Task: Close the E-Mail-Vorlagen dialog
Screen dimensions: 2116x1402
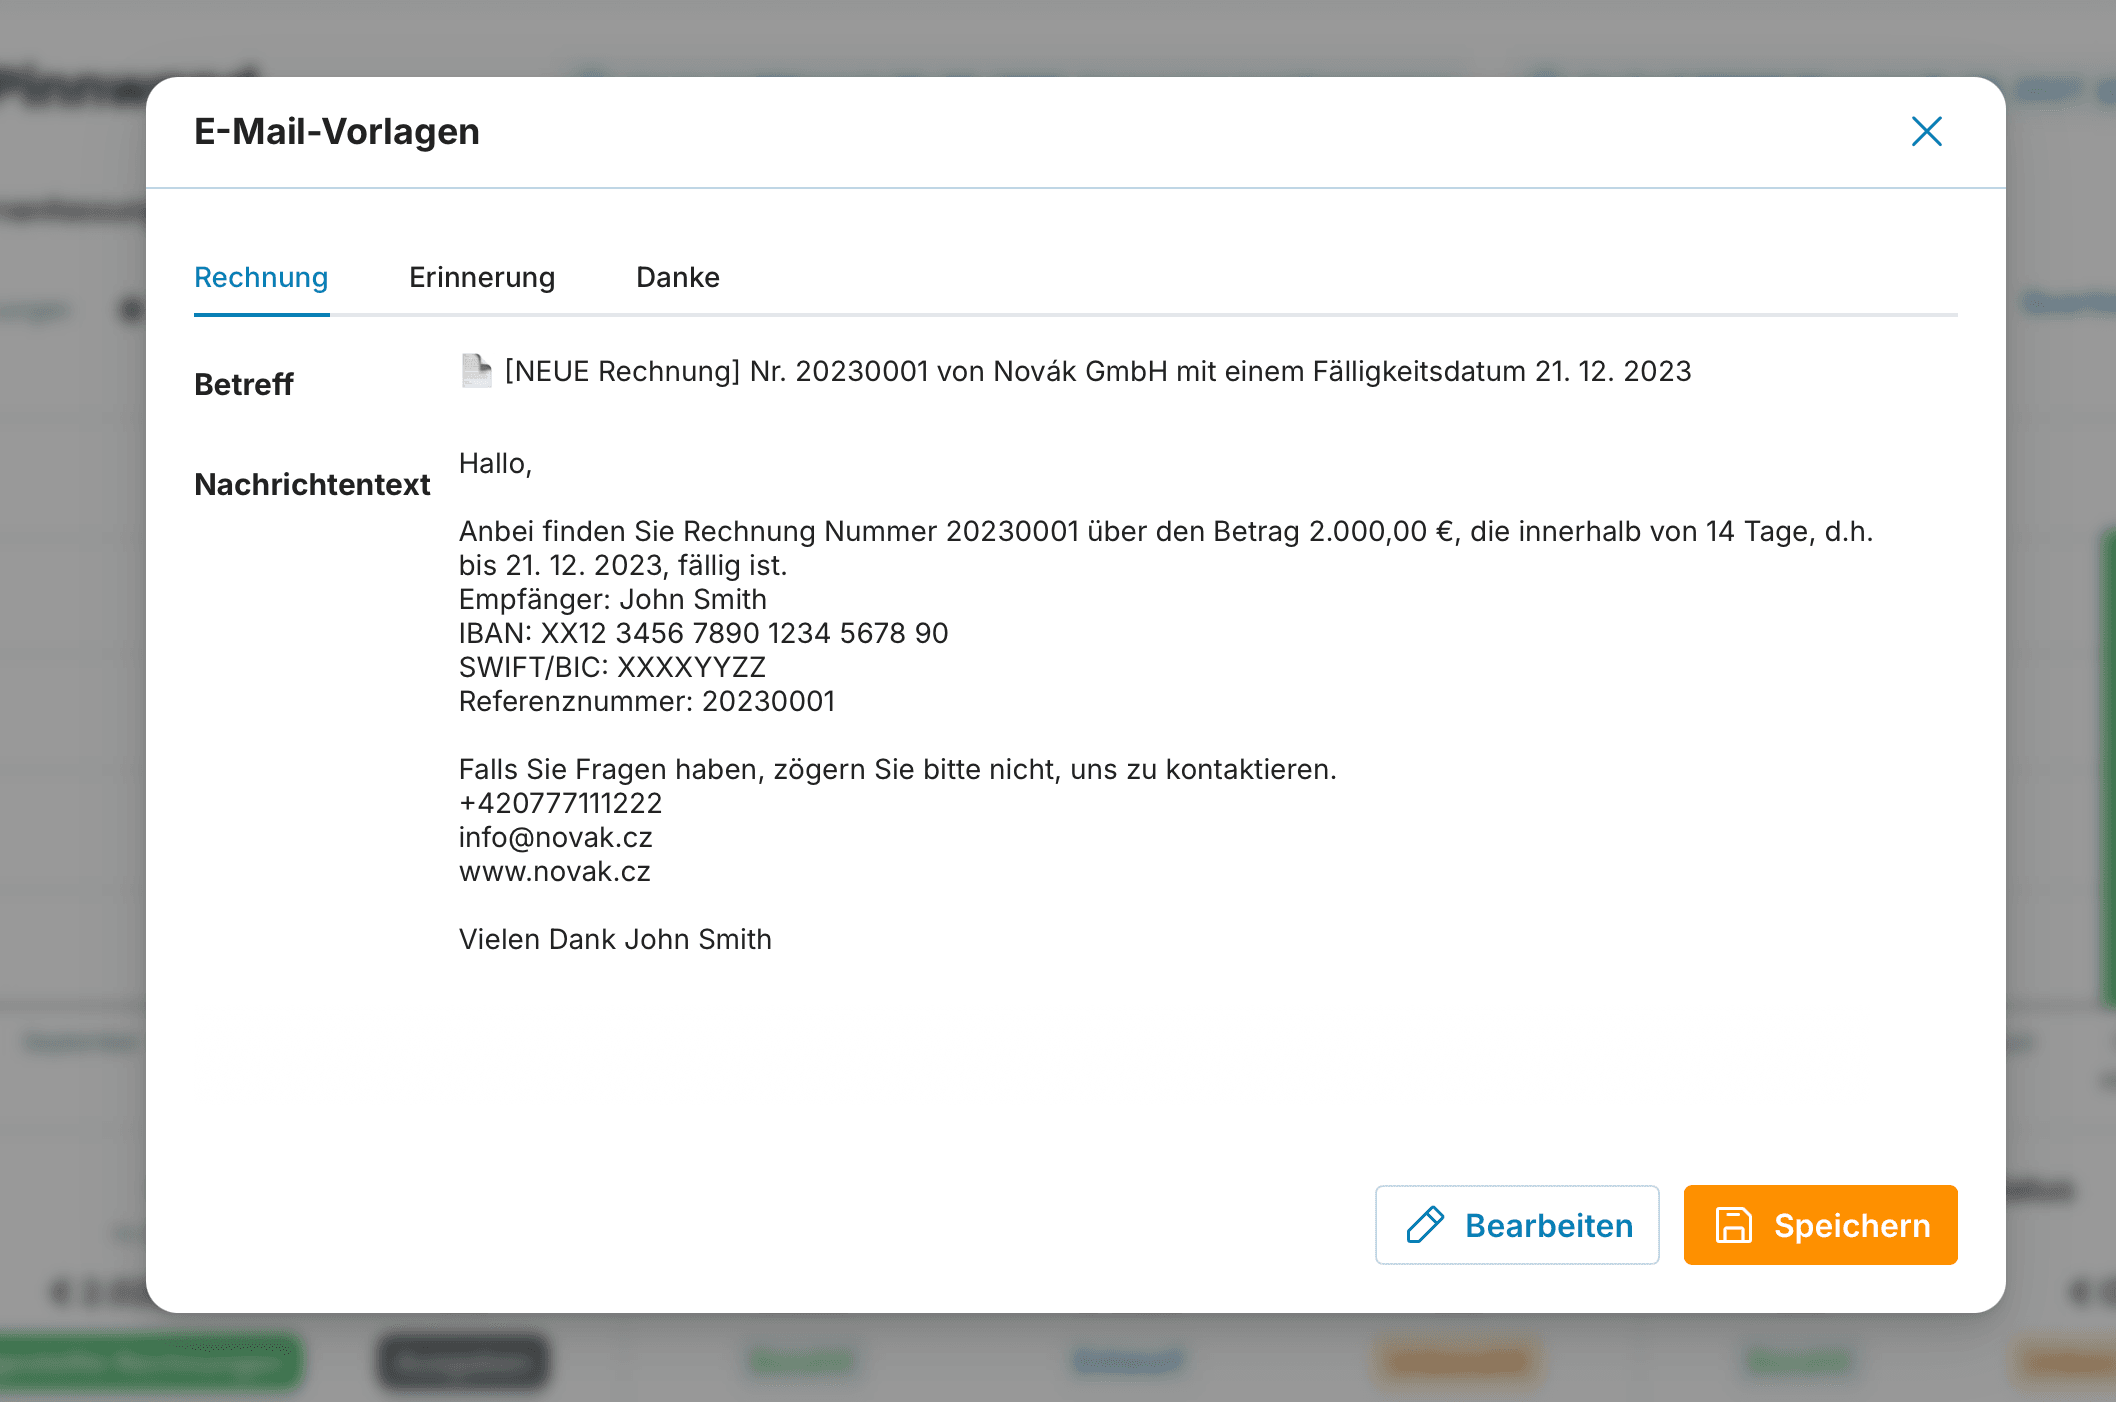Action: tap(1926, 131)
